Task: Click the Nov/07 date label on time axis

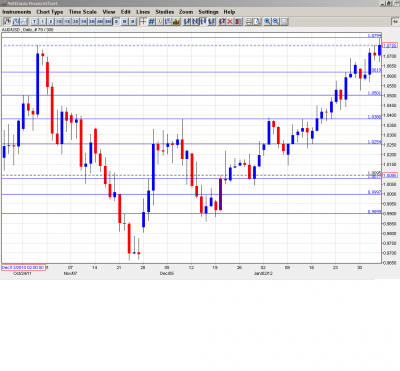Action: (x=70, y=273)
